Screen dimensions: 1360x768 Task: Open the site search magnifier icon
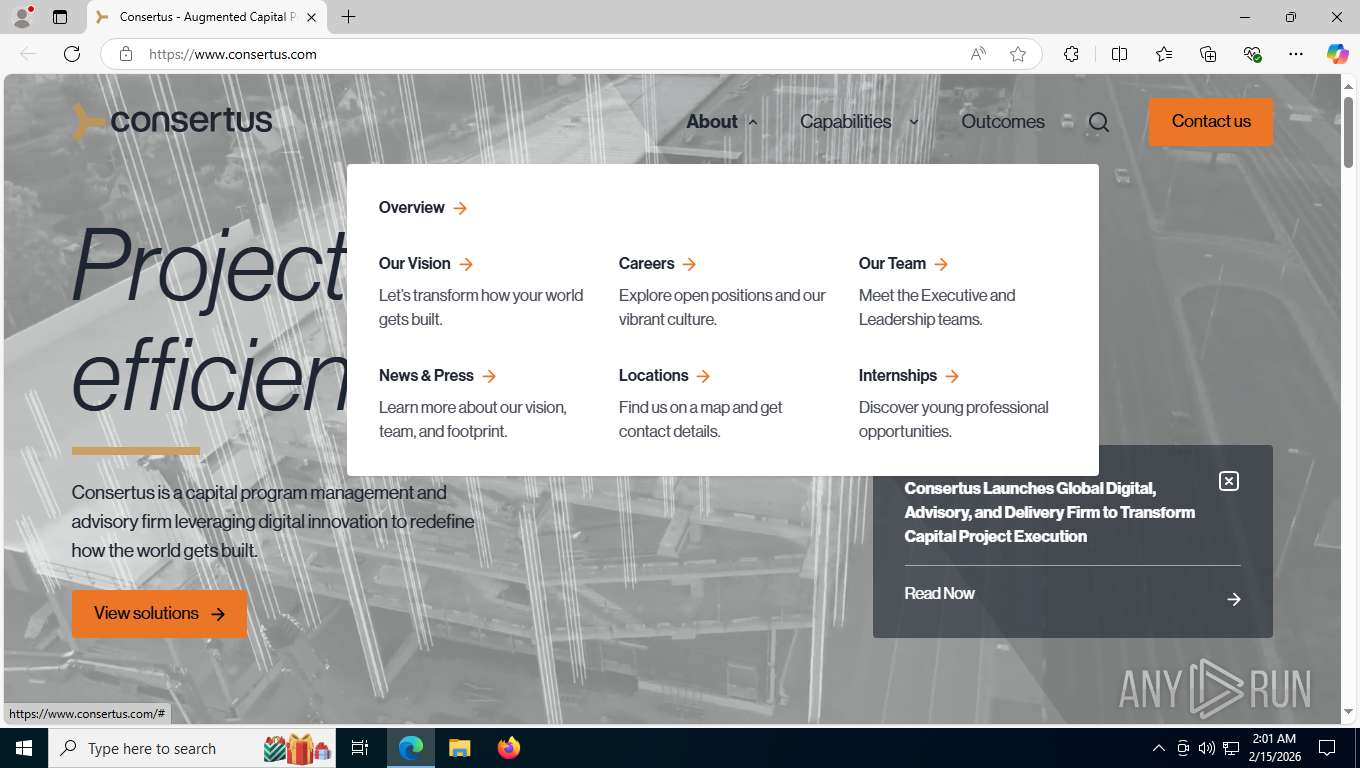coord(1099,122)
